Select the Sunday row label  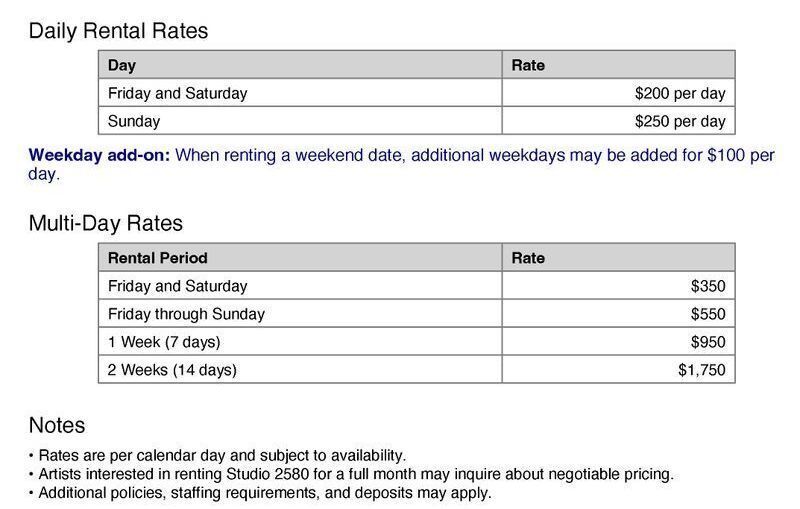[x=134, y=121]
